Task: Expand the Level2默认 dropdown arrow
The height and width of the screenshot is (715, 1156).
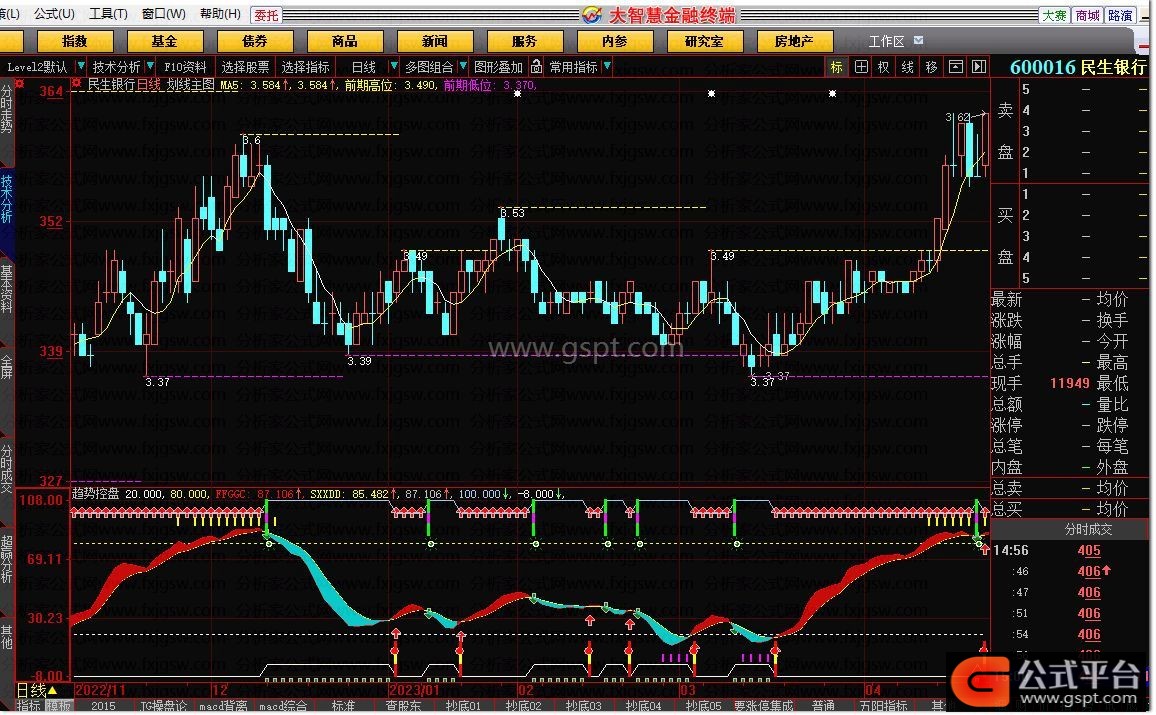Action: [x=80, y=66]
